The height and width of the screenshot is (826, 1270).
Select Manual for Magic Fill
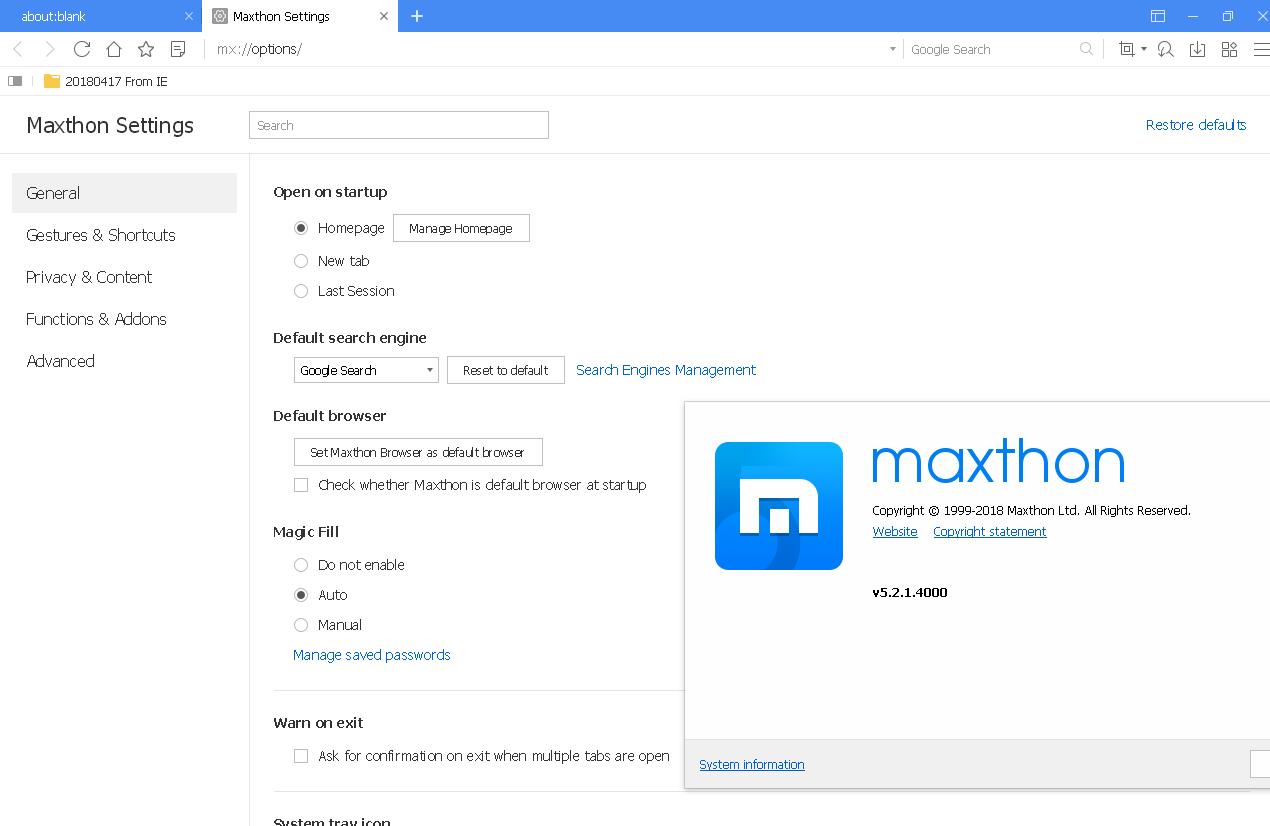click(x=301, y=625)
